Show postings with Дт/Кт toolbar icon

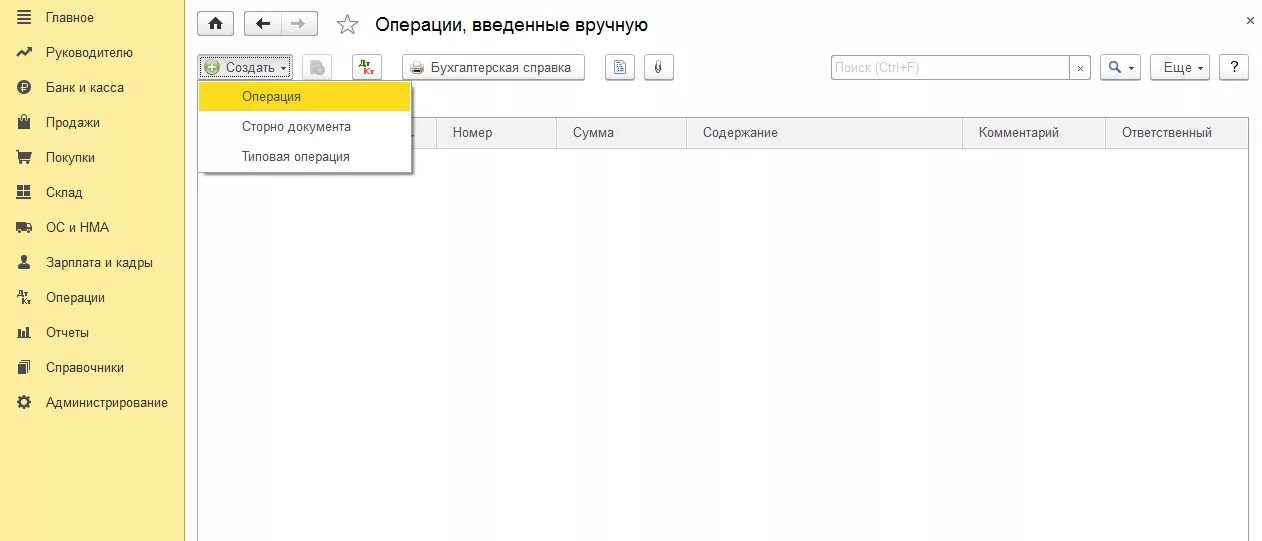pyautogui.click(x=367, y=67)
